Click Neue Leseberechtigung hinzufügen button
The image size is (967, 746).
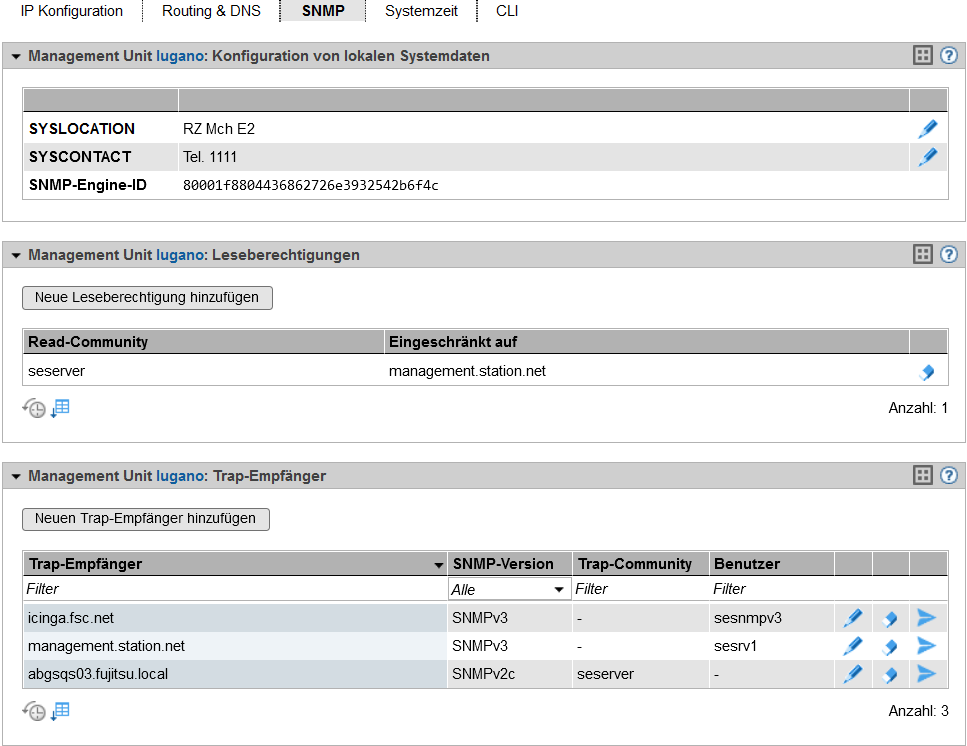pyautogui.click(x=147, y=297)
